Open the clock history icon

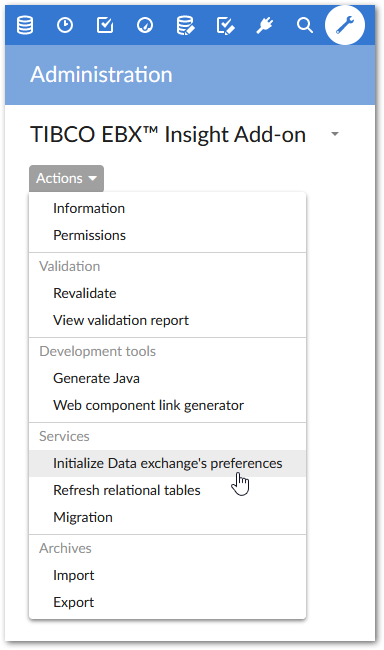65,25
